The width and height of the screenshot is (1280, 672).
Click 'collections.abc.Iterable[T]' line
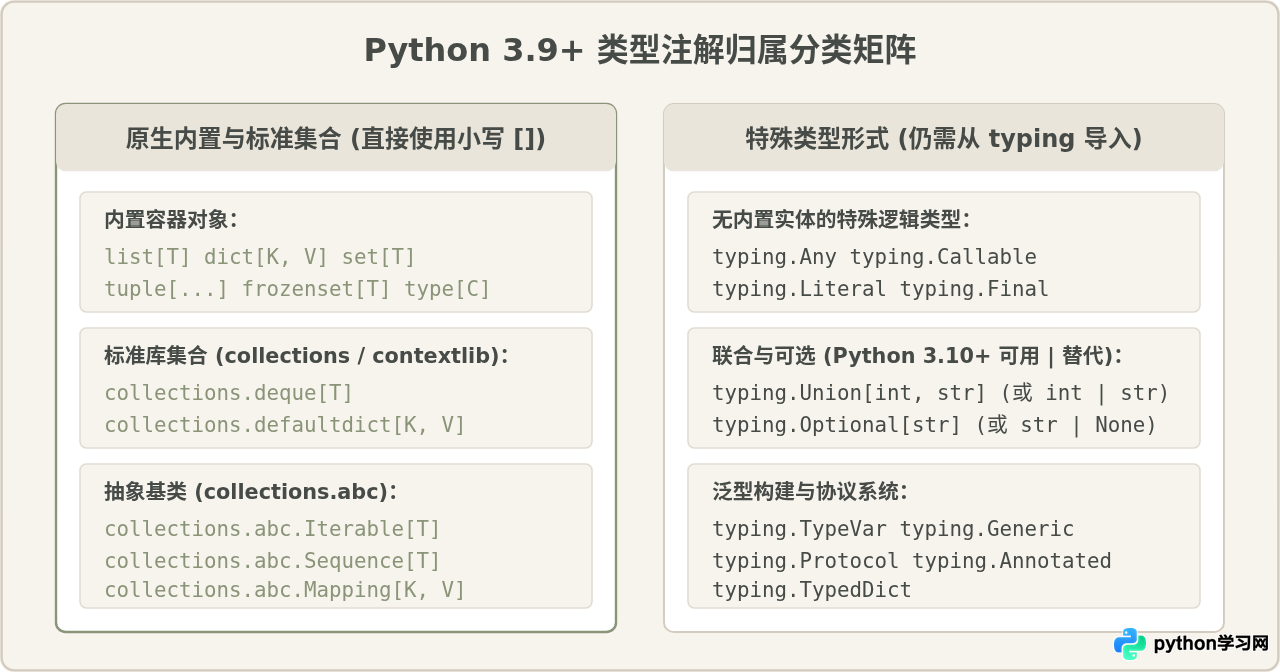tap(272, 529)
